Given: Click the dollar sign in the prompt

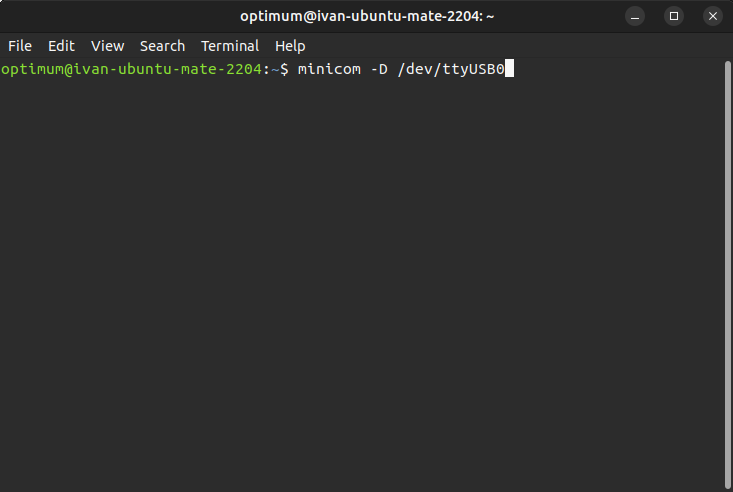Looking at the screenshot, I should click(284, 69).
